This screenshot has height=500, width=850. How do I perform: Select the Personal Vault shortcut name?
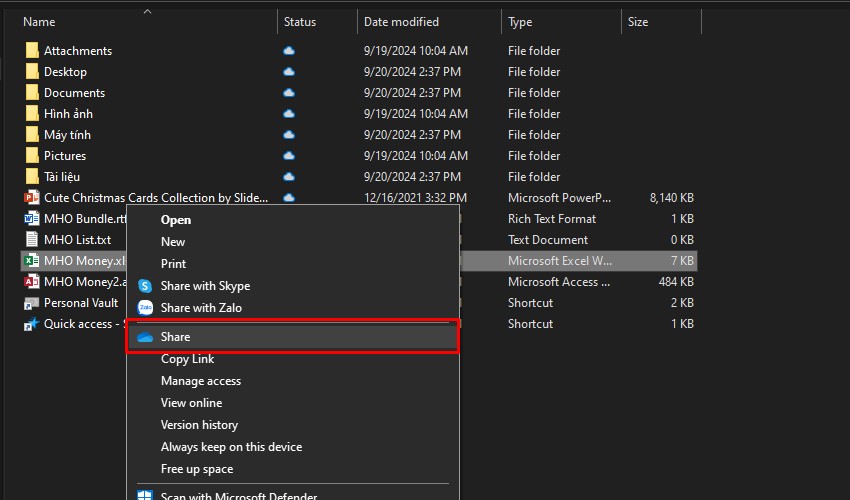pyautogui.click(x=81, y=303)
